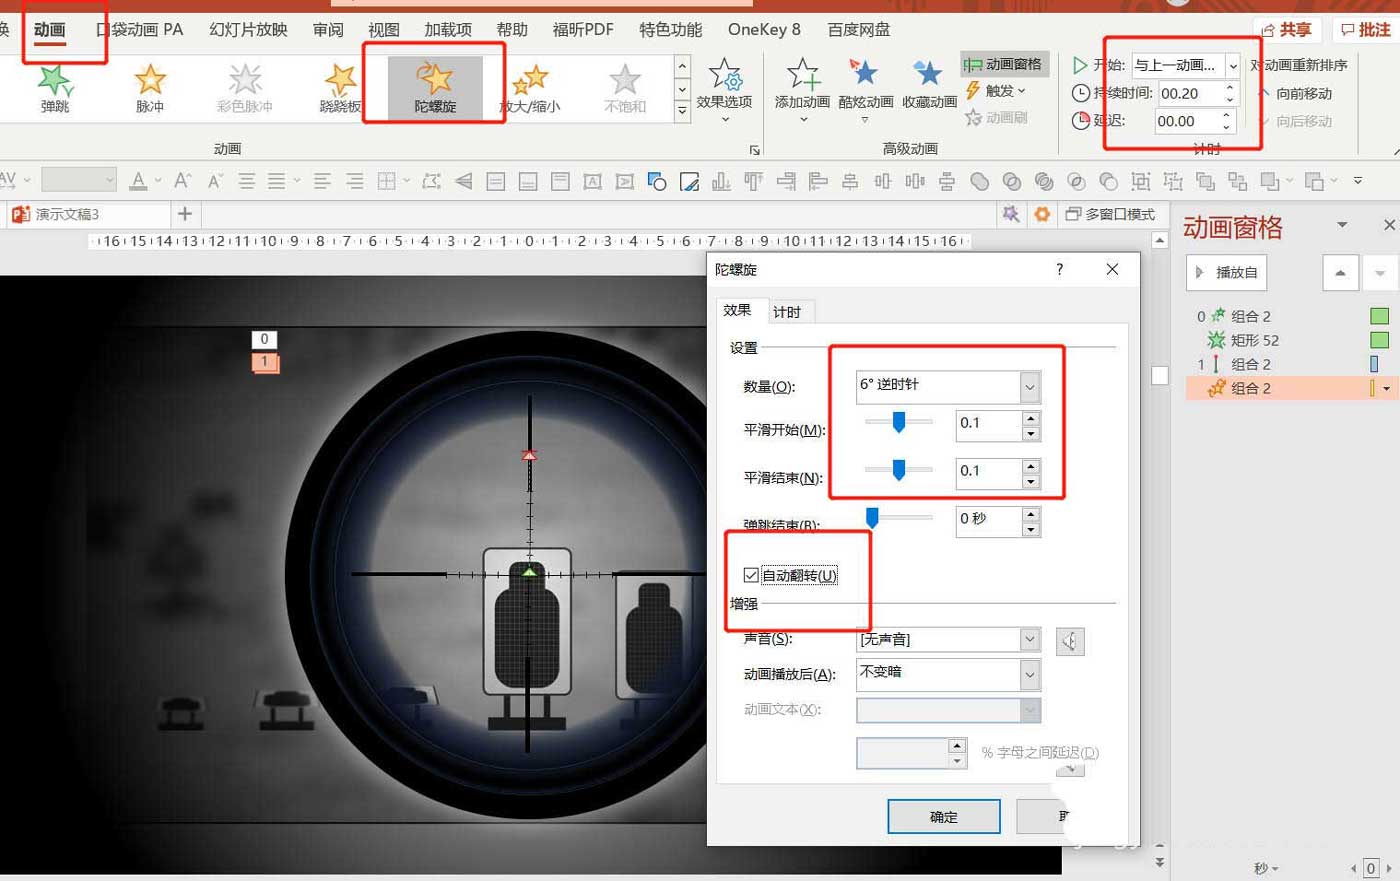This screenshot has width=1400, height=881.
Task: Toggle the 动画窗格 (Animation Pane) ribbon button
Action: (1003, 63)
